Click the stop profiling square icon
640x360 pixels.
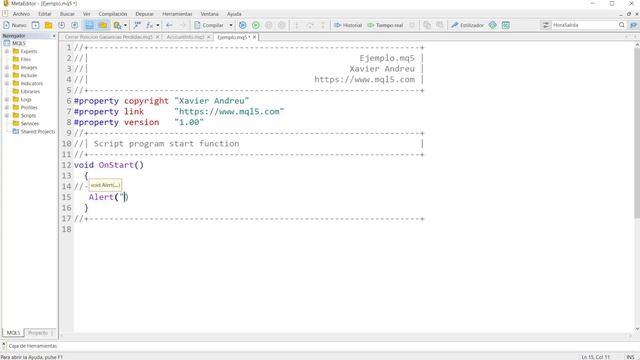412,25
